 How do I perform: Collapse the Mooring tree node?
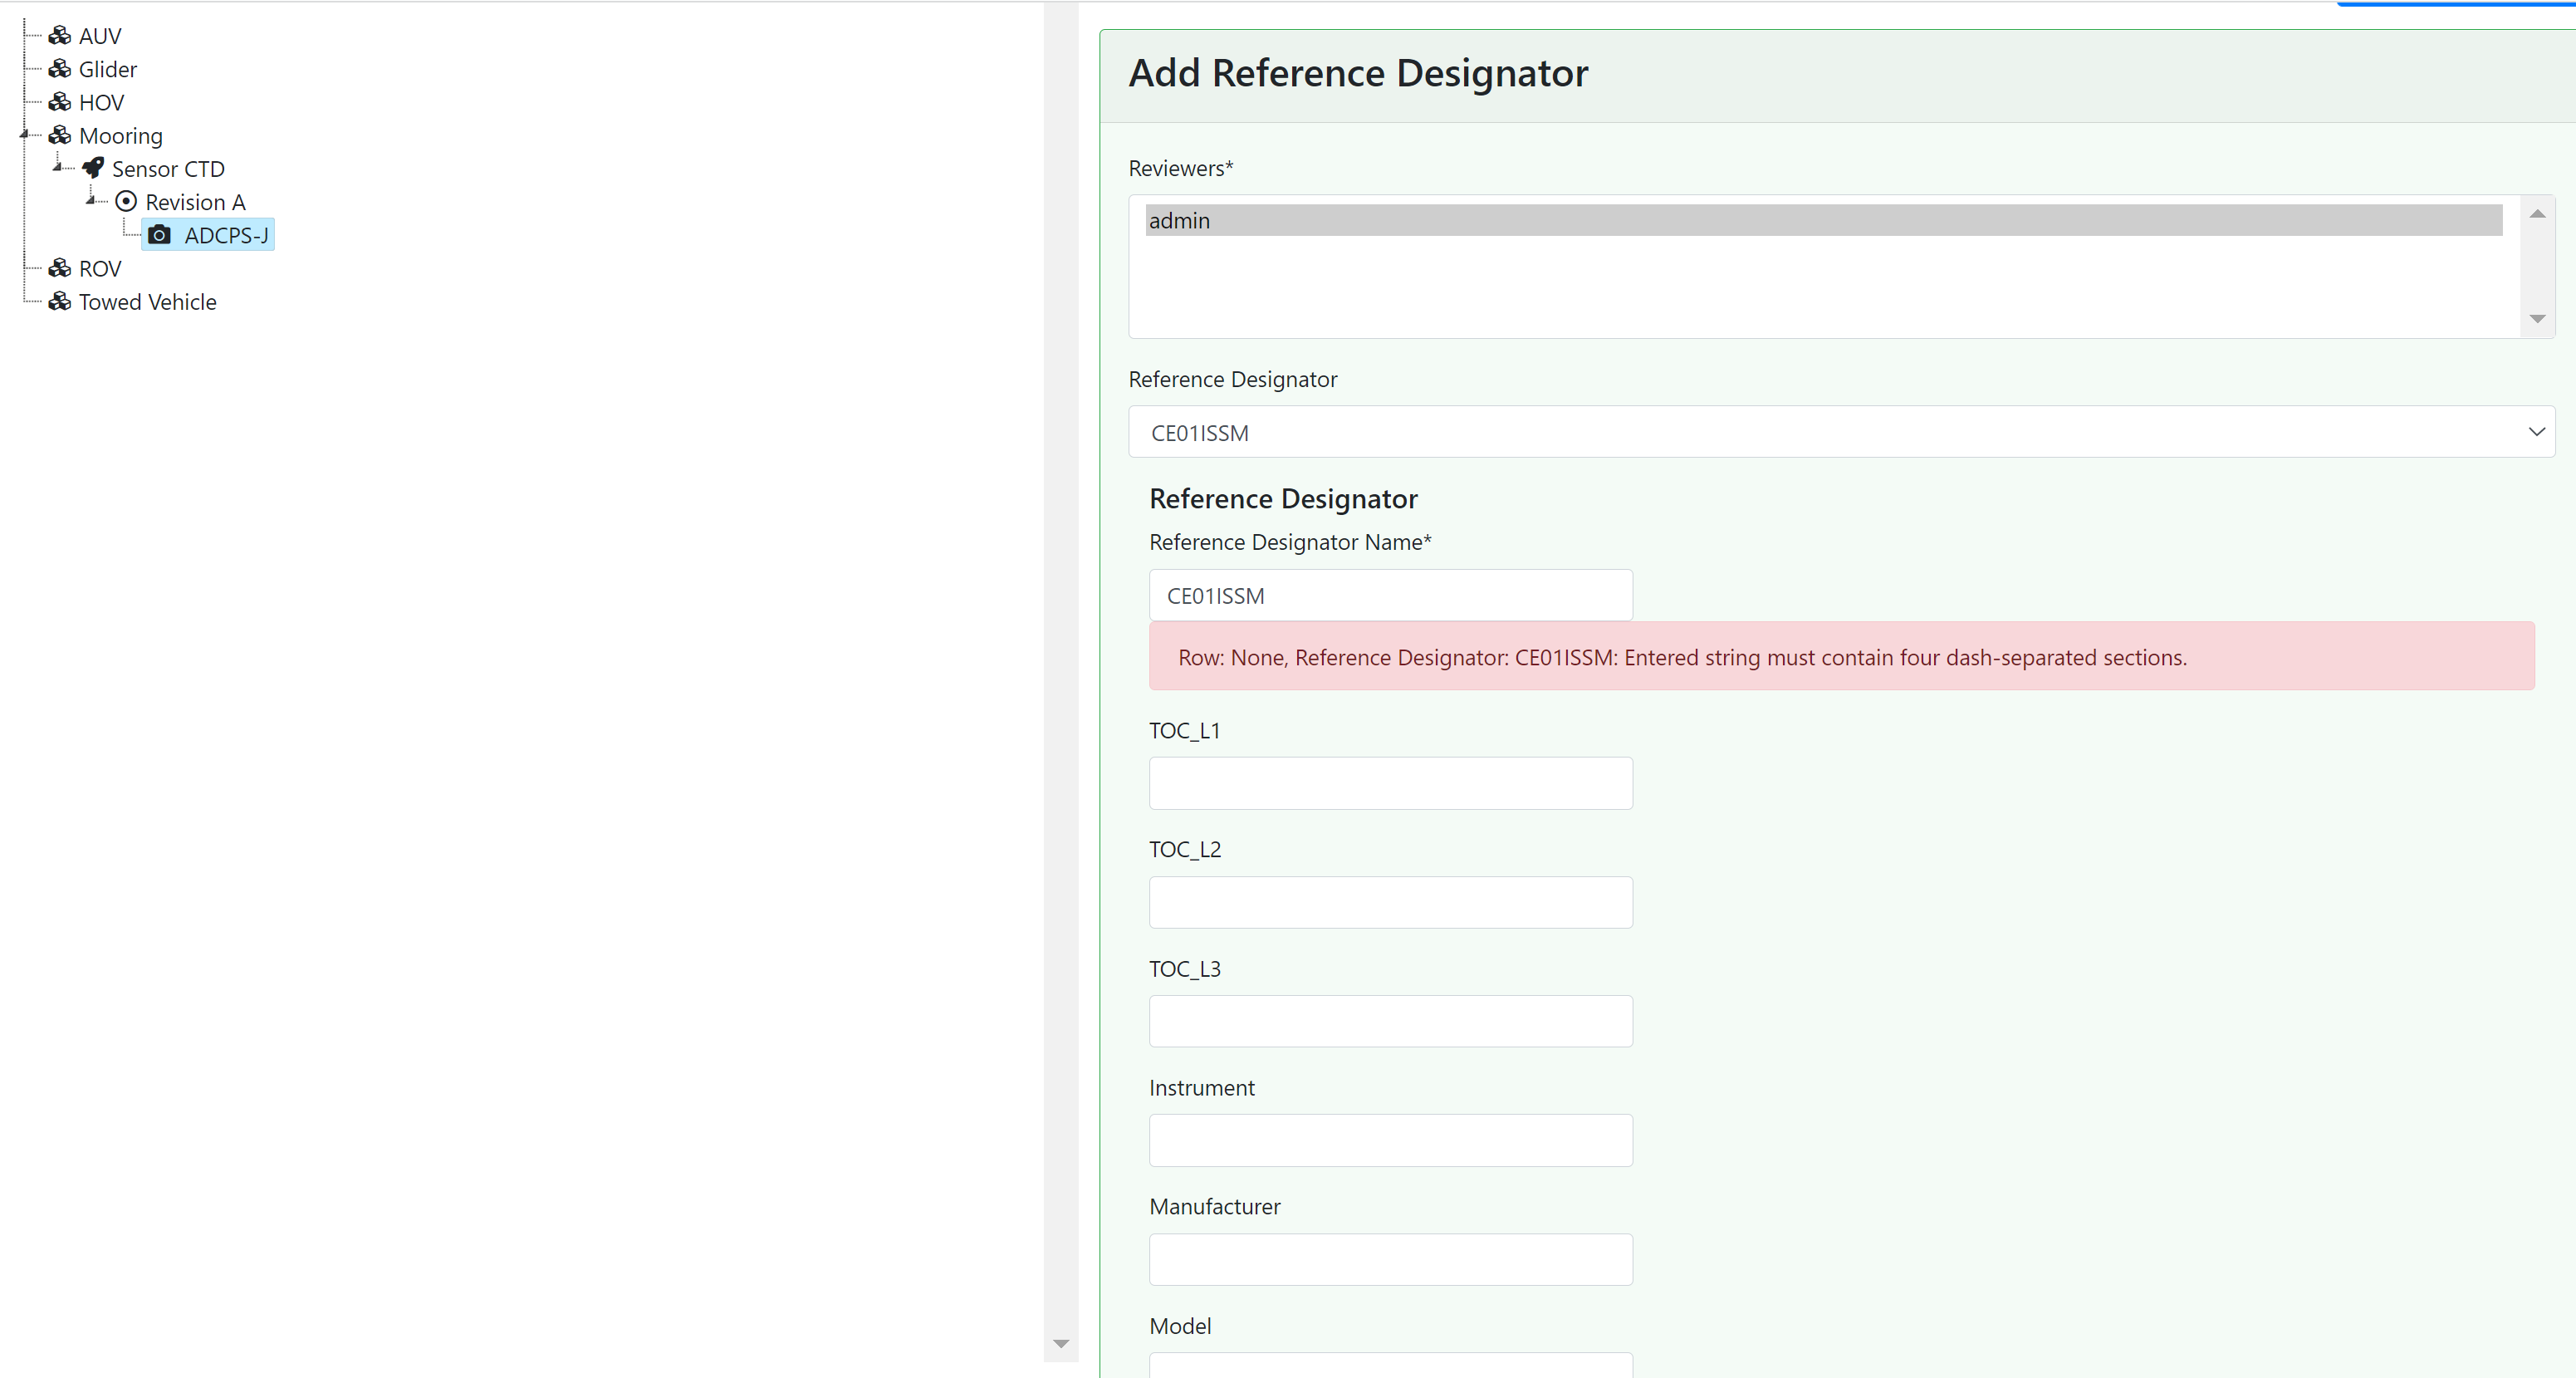pos(25,135)
